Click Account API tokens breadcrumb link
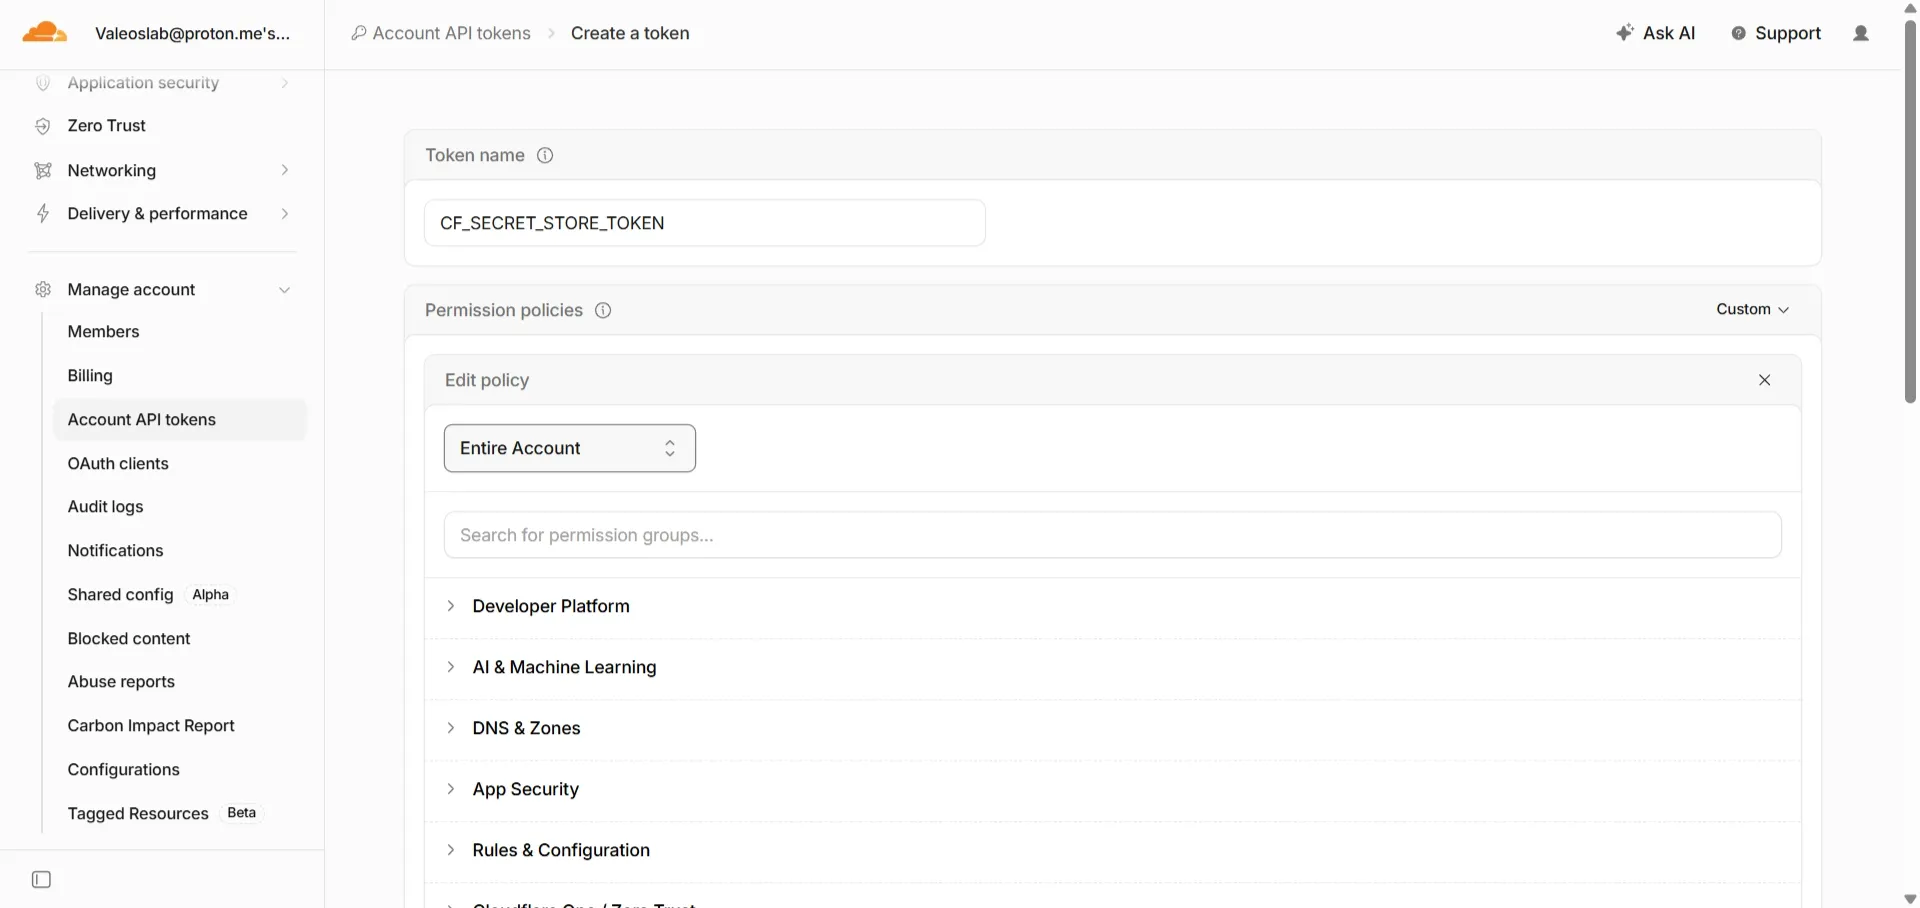 coord(451,33)
